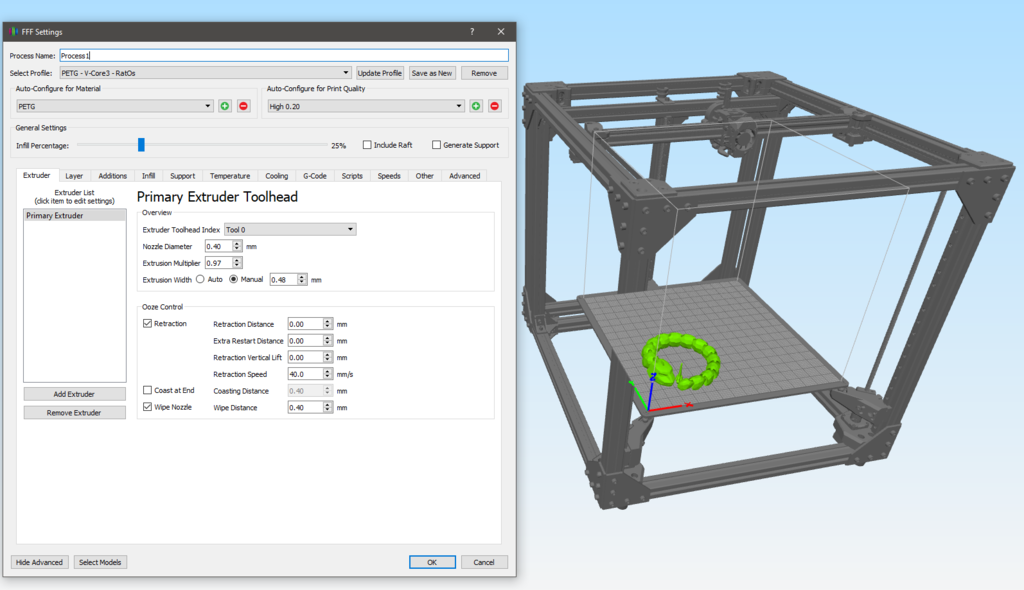
Task: Switch to the Speeds tab
Action: coord(389,176)
